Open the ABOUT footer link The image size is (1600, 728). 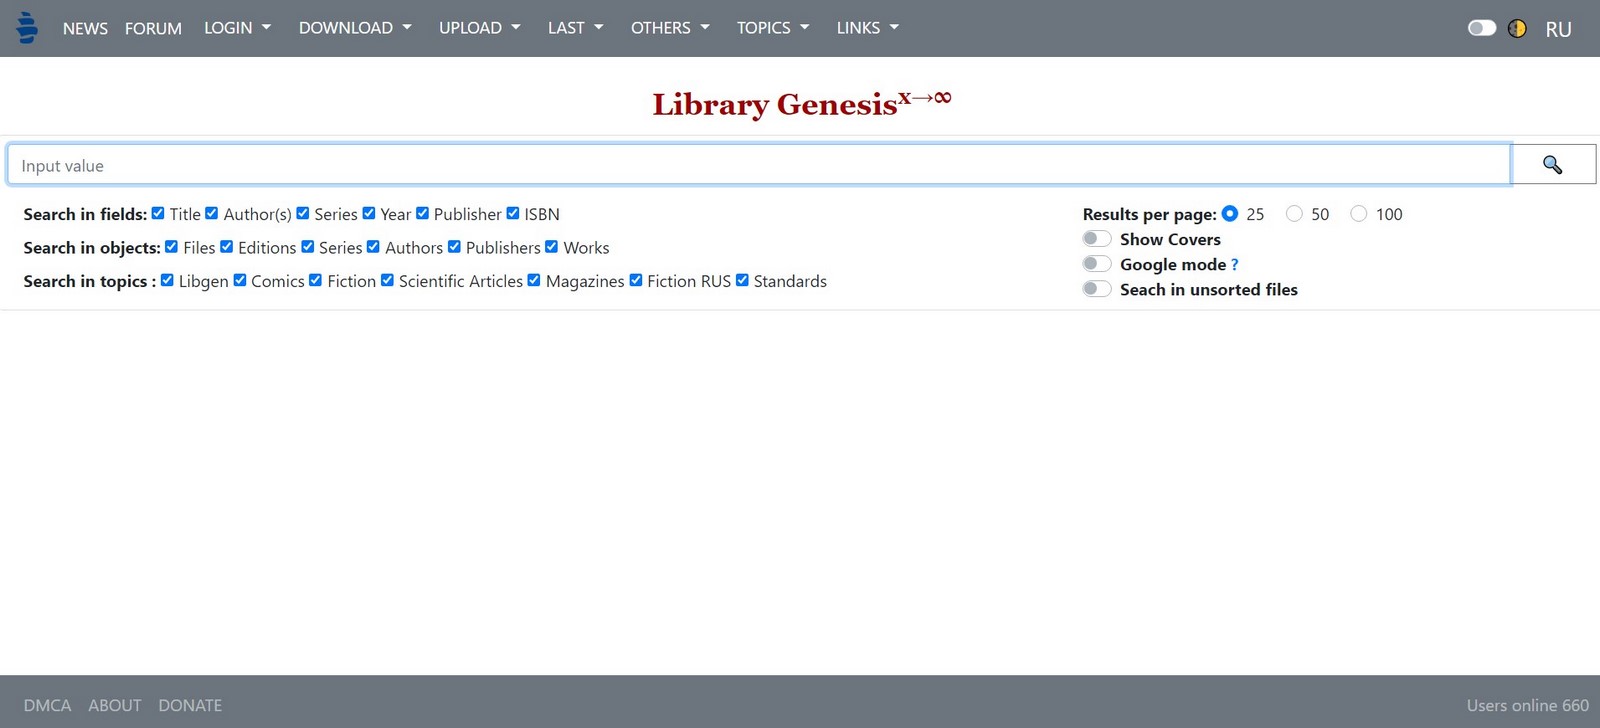coord(115,705)
